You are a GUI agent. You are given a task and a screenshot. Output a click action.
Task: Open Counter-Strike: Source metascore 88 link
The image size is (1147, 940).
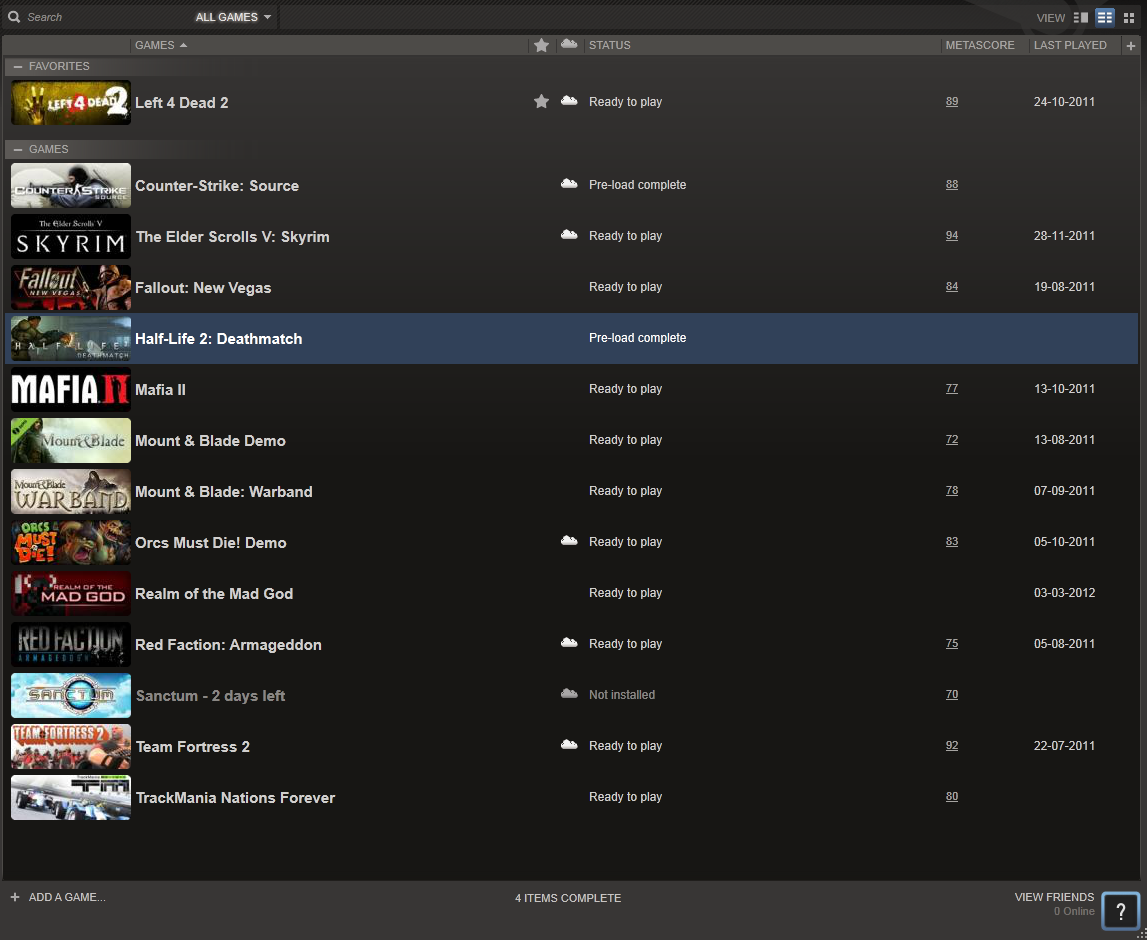coord(952,184)
